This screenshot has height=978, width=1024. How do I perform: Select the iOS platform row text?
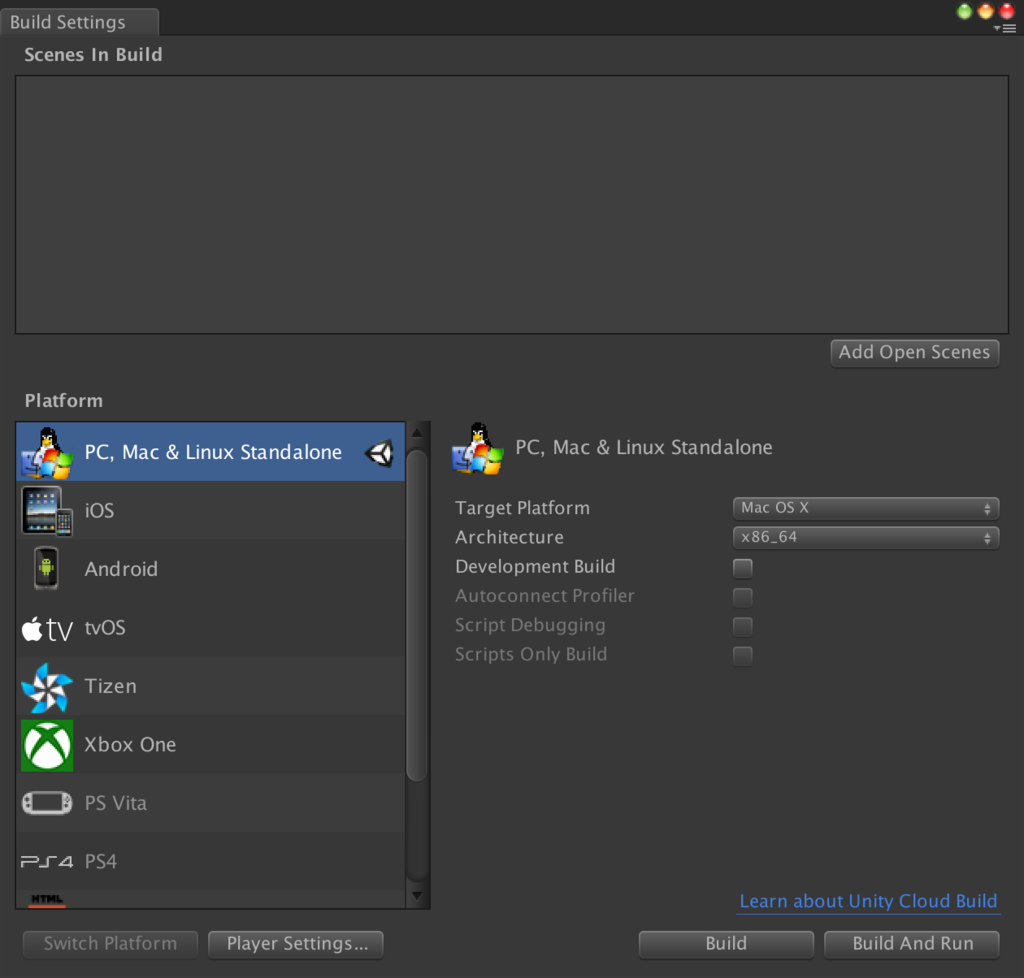pos(99,511)
